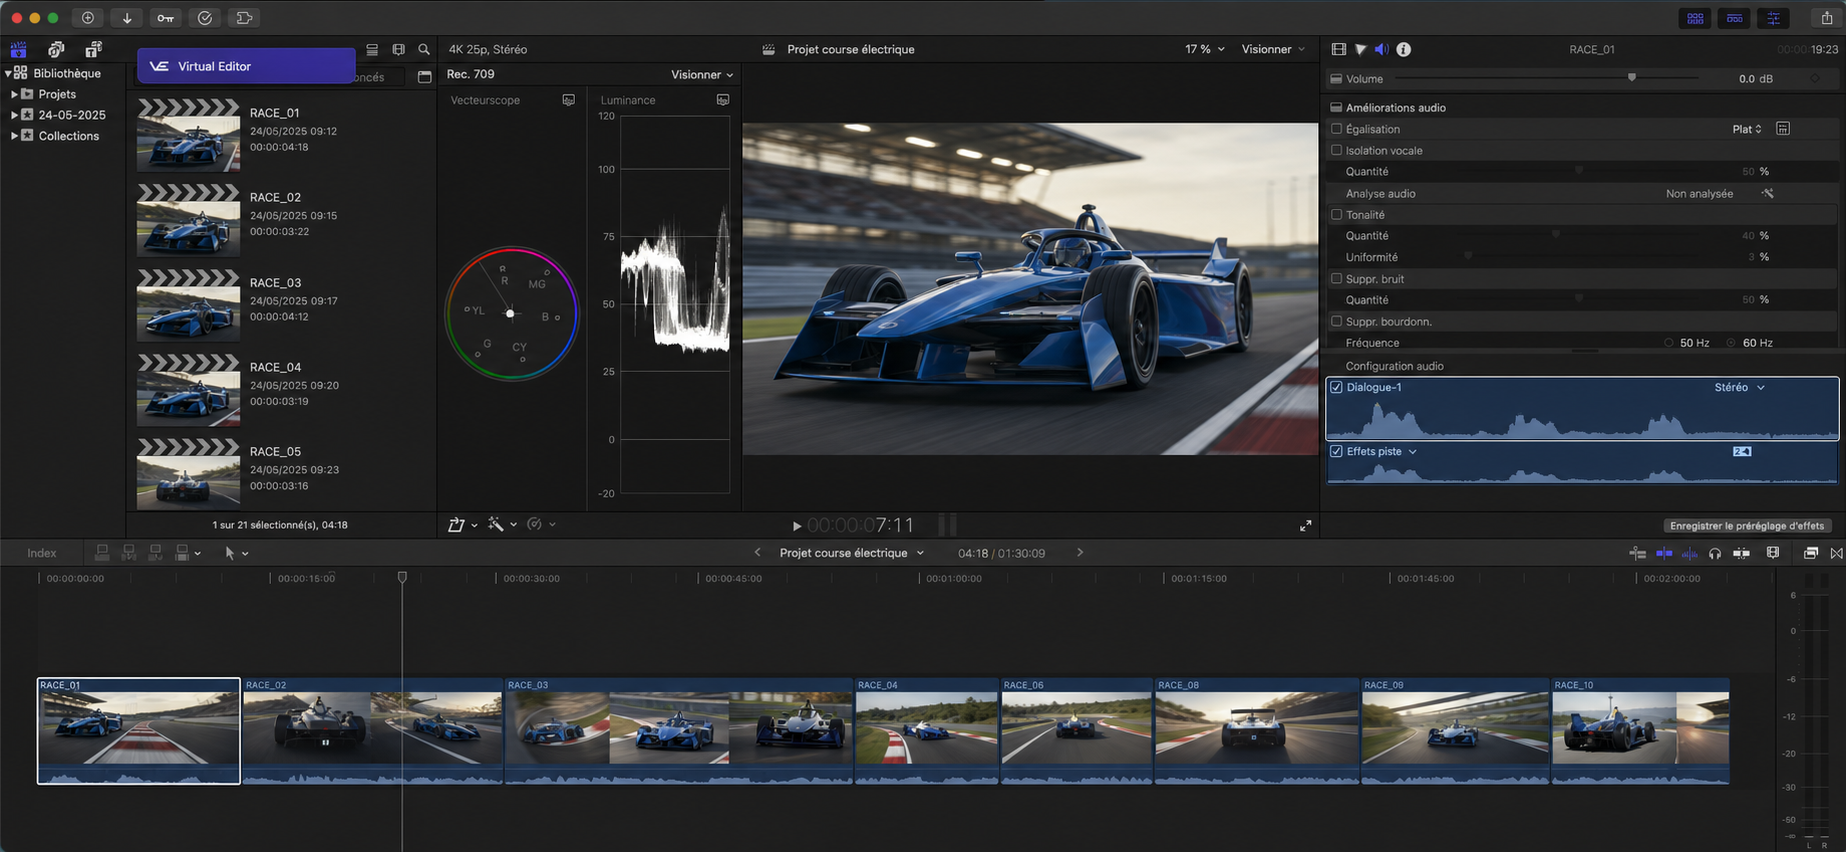The height and width of the screenshot is (852, 1846).
Task: Collapse the Bibliothèque tree
Action: [8, 73]
